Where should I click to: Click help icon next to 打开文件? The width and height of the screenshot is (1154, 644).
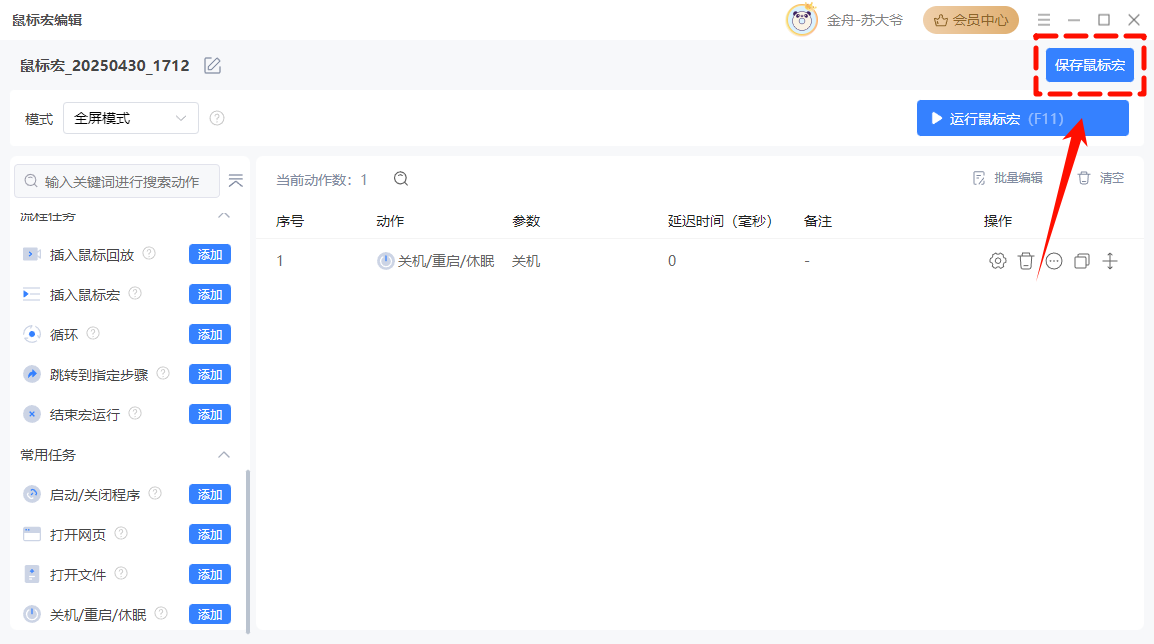pyautogui.click(x=121, y=573)
